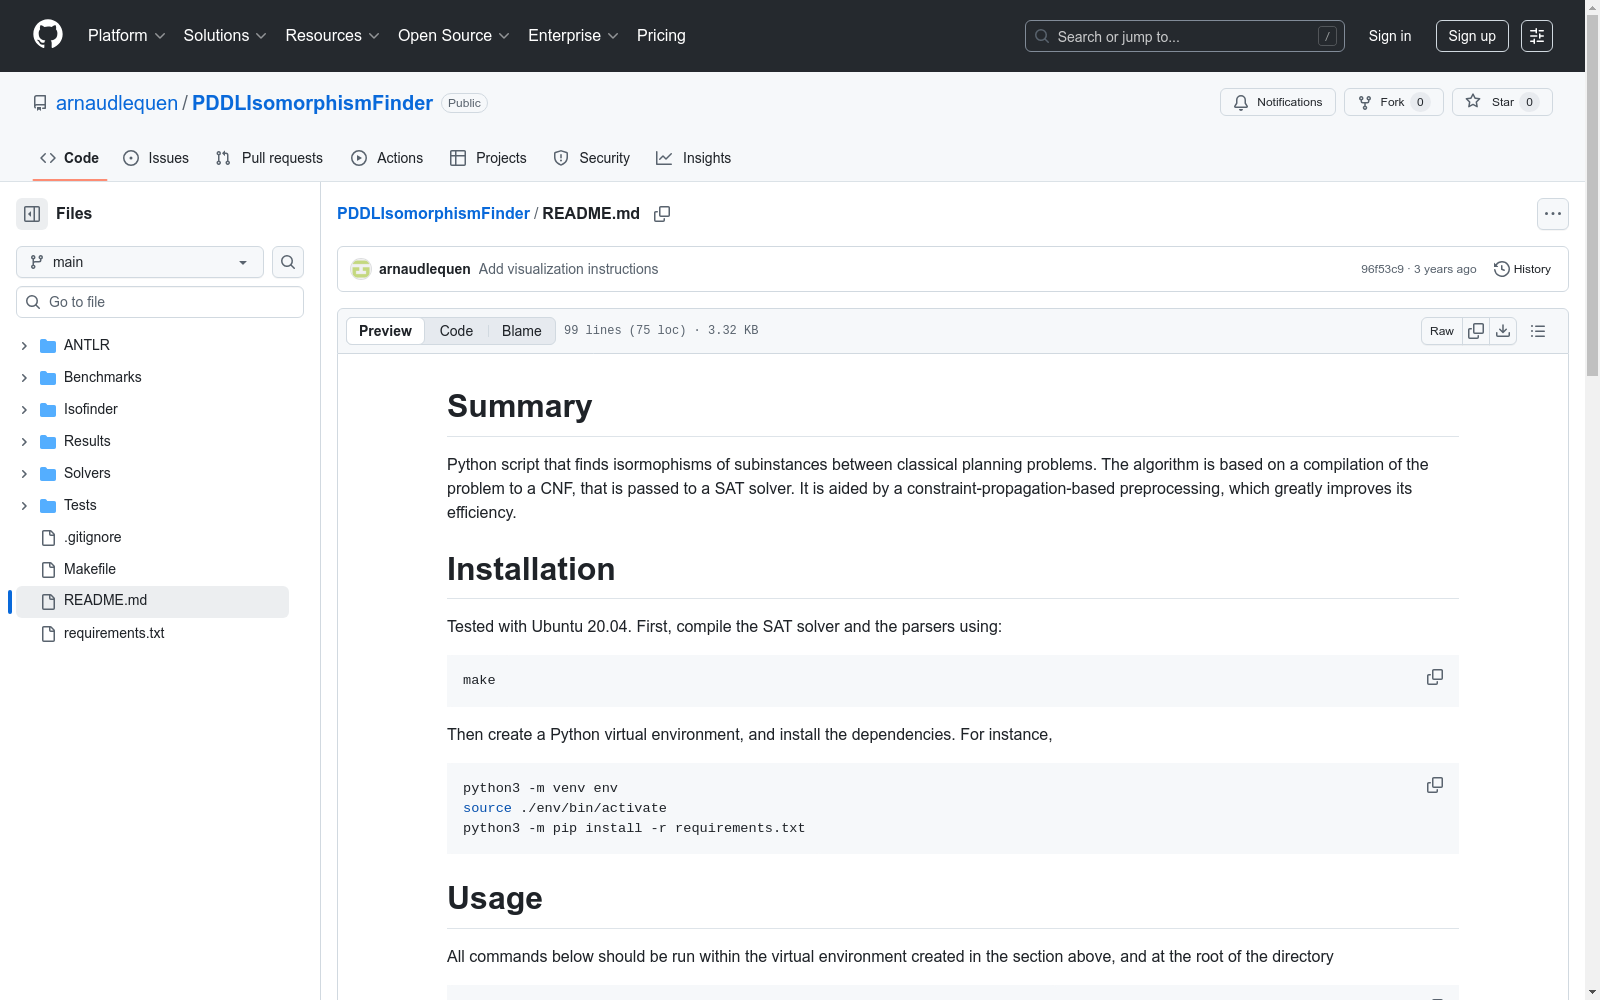This screenshot has height=1000, width=1600.
Task: Open the Issues tab
Action: (x=156, y=158)
